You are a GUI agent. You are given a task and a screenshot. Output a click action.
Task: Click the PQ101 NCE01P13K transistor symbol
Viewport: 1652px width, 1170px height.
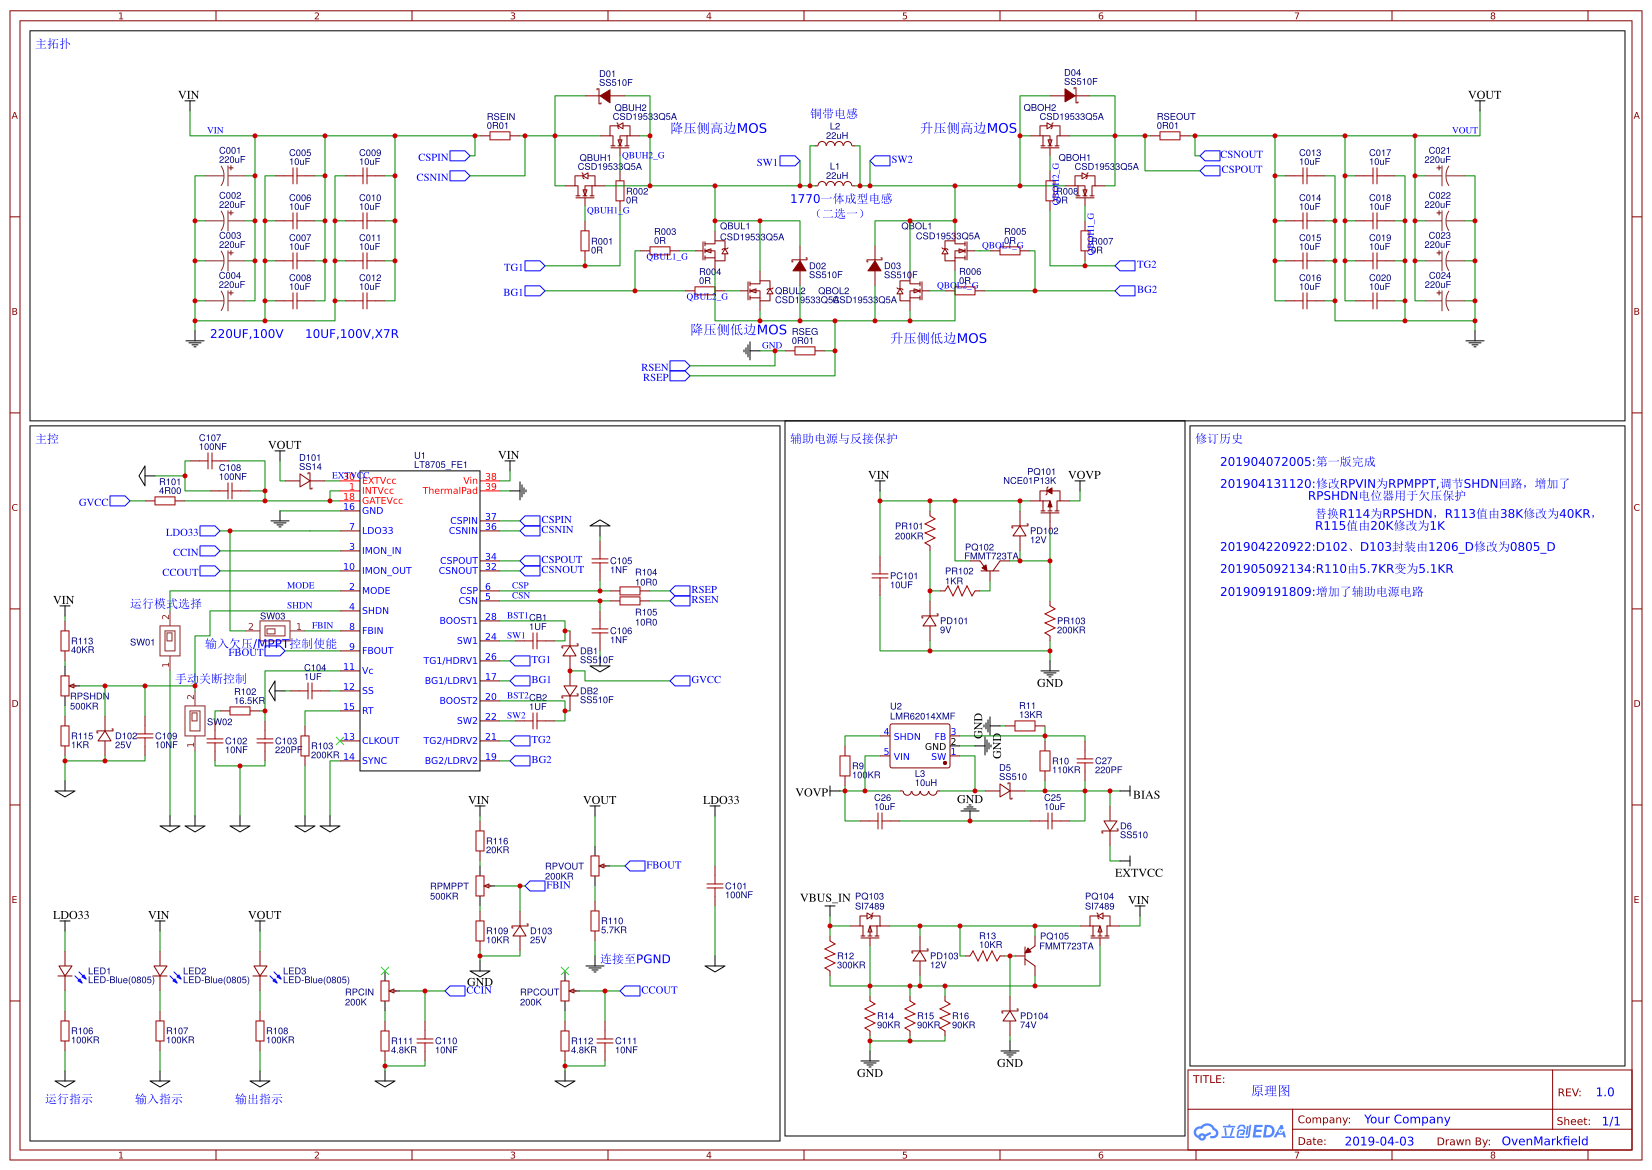1049,494
